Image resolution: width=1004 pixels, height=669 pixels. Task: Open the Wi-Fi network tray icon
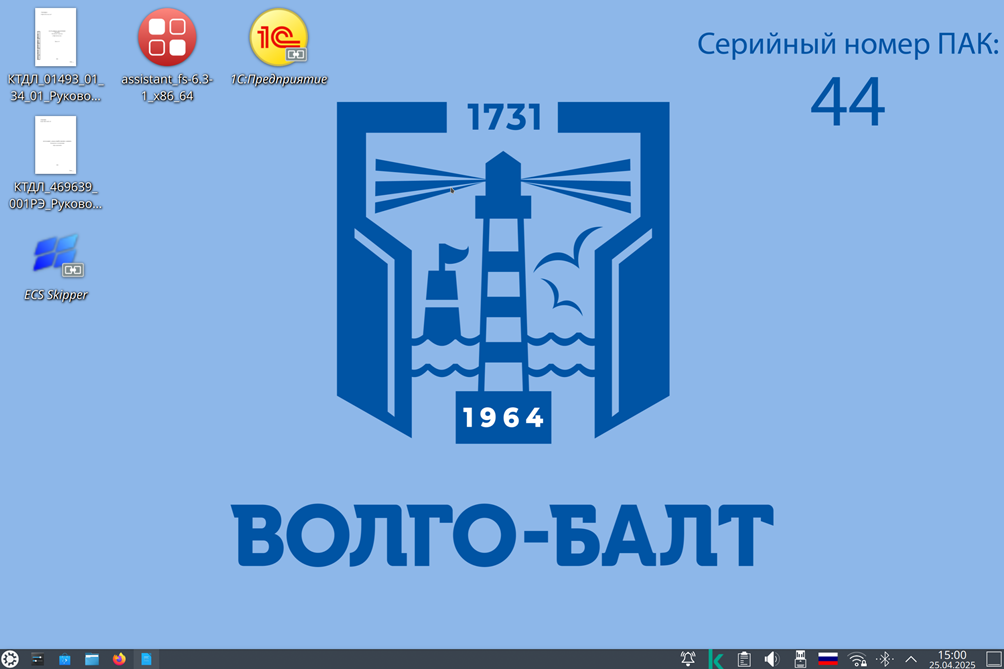pyautogui.click(x=857, y=659)
